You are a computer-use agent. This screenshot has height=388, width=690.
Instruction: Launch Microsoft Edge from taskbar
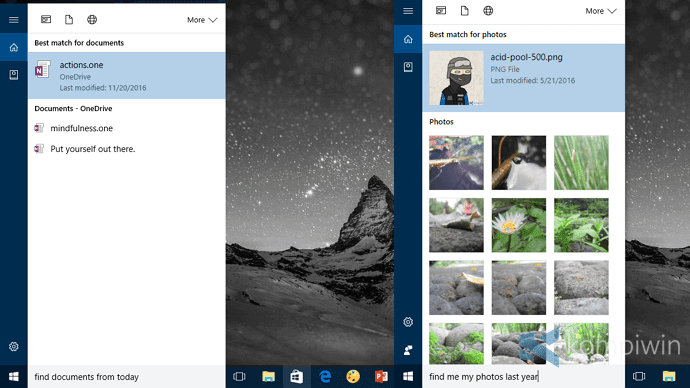coord(325,377)
